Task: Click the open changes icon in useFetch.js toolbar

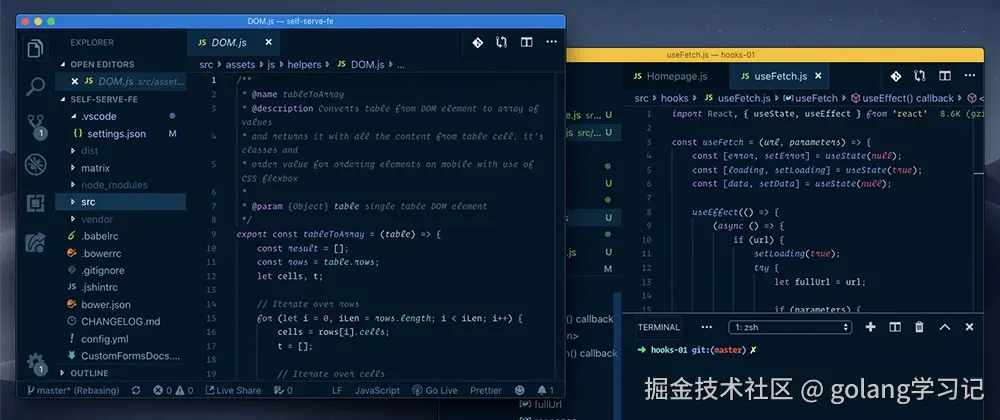Action: tap(920, 76)
